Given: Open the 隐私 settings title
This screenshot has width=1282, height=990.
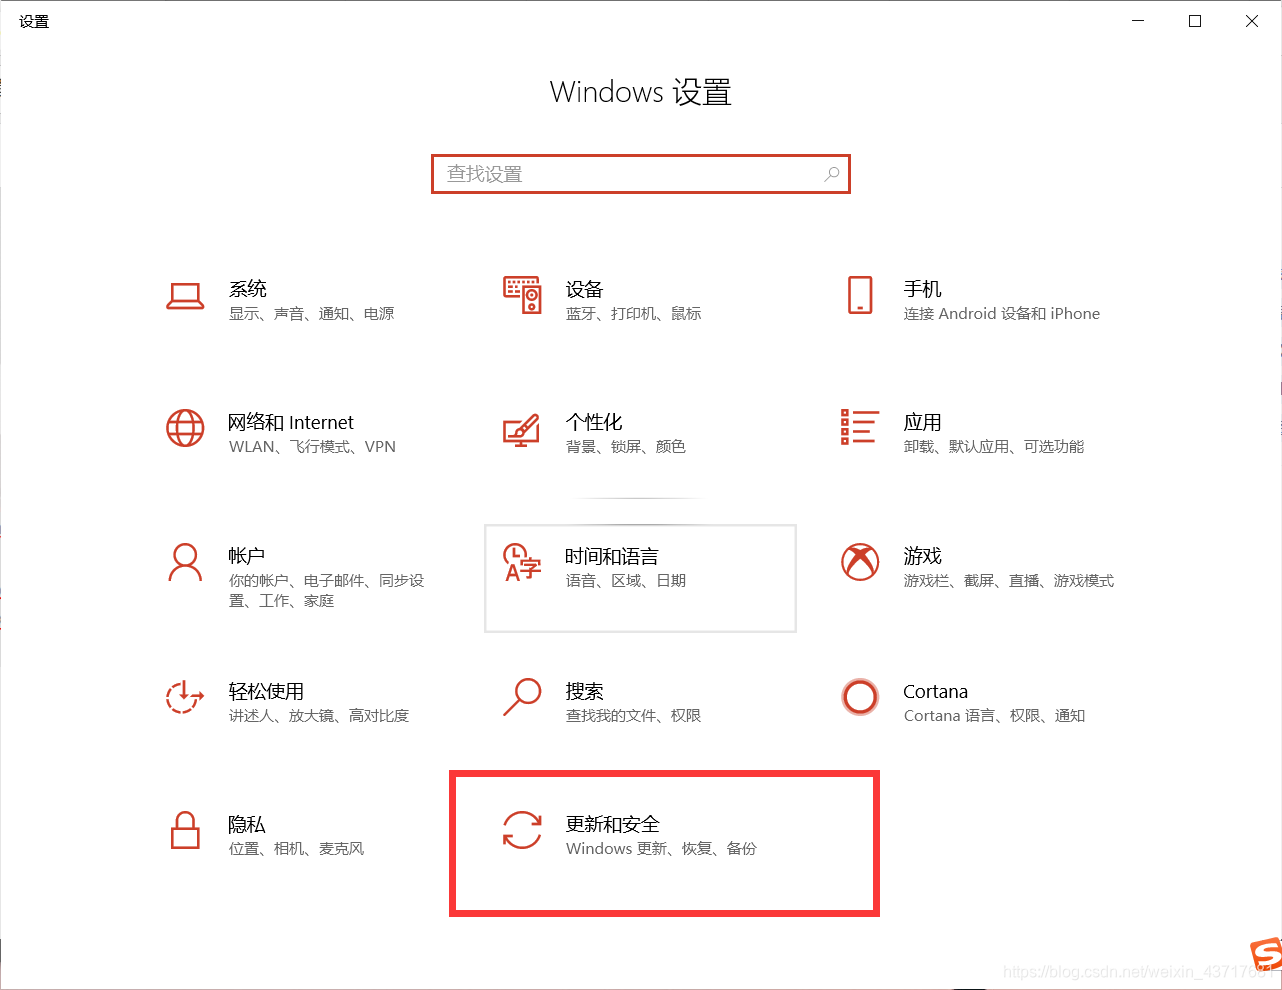Looking at the screenshot, I should (x=247, y=824).
